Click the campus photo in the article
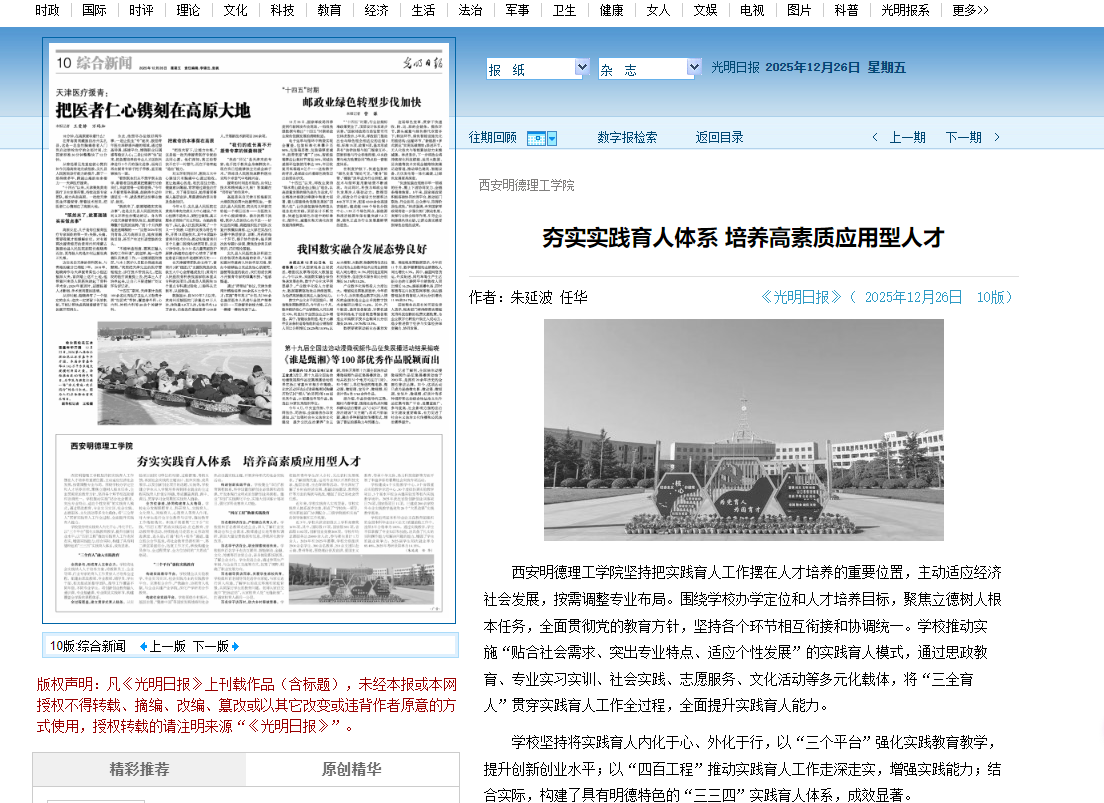The height and width of the screenshot is (803, 1104). [x=743, y=429]
